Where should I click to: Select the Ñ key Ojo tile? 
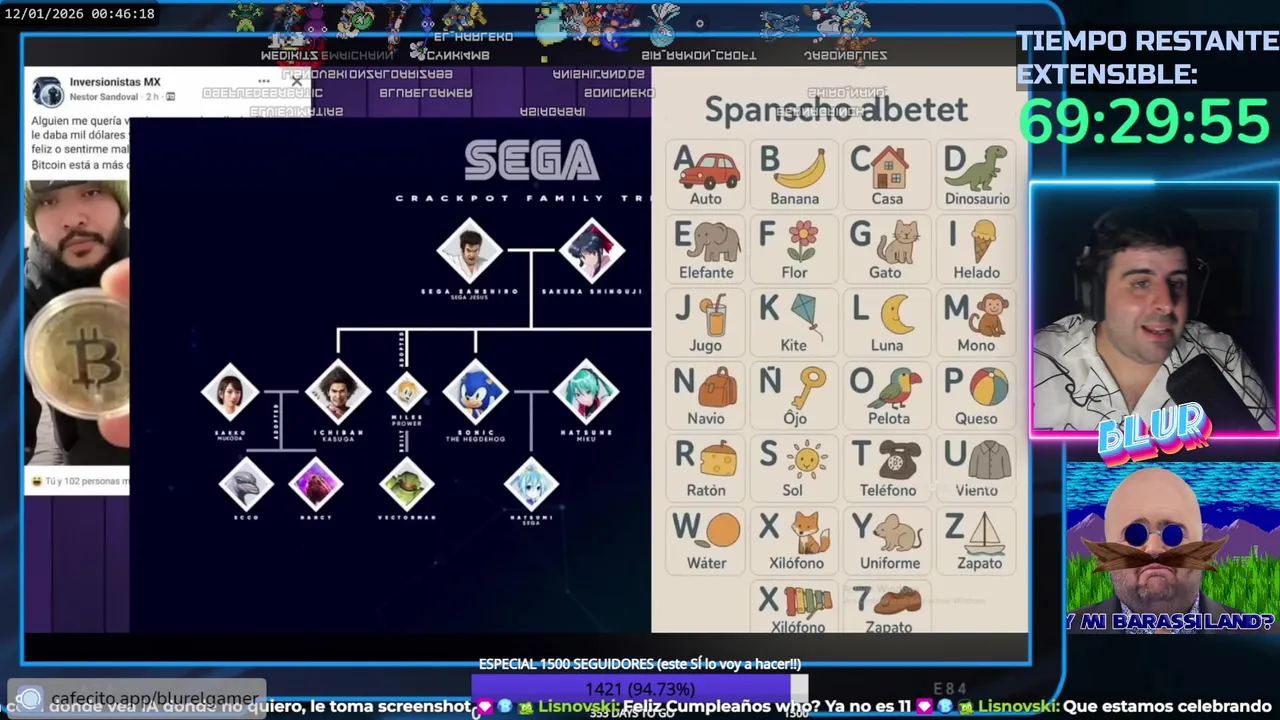coord(795,395)
